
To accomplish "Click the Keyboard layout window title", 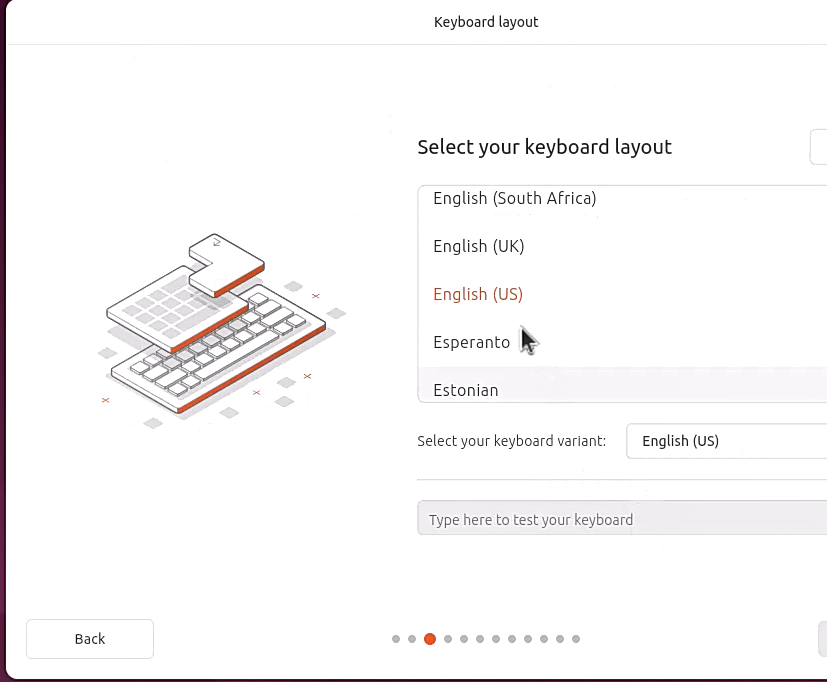I will [486, 21].
